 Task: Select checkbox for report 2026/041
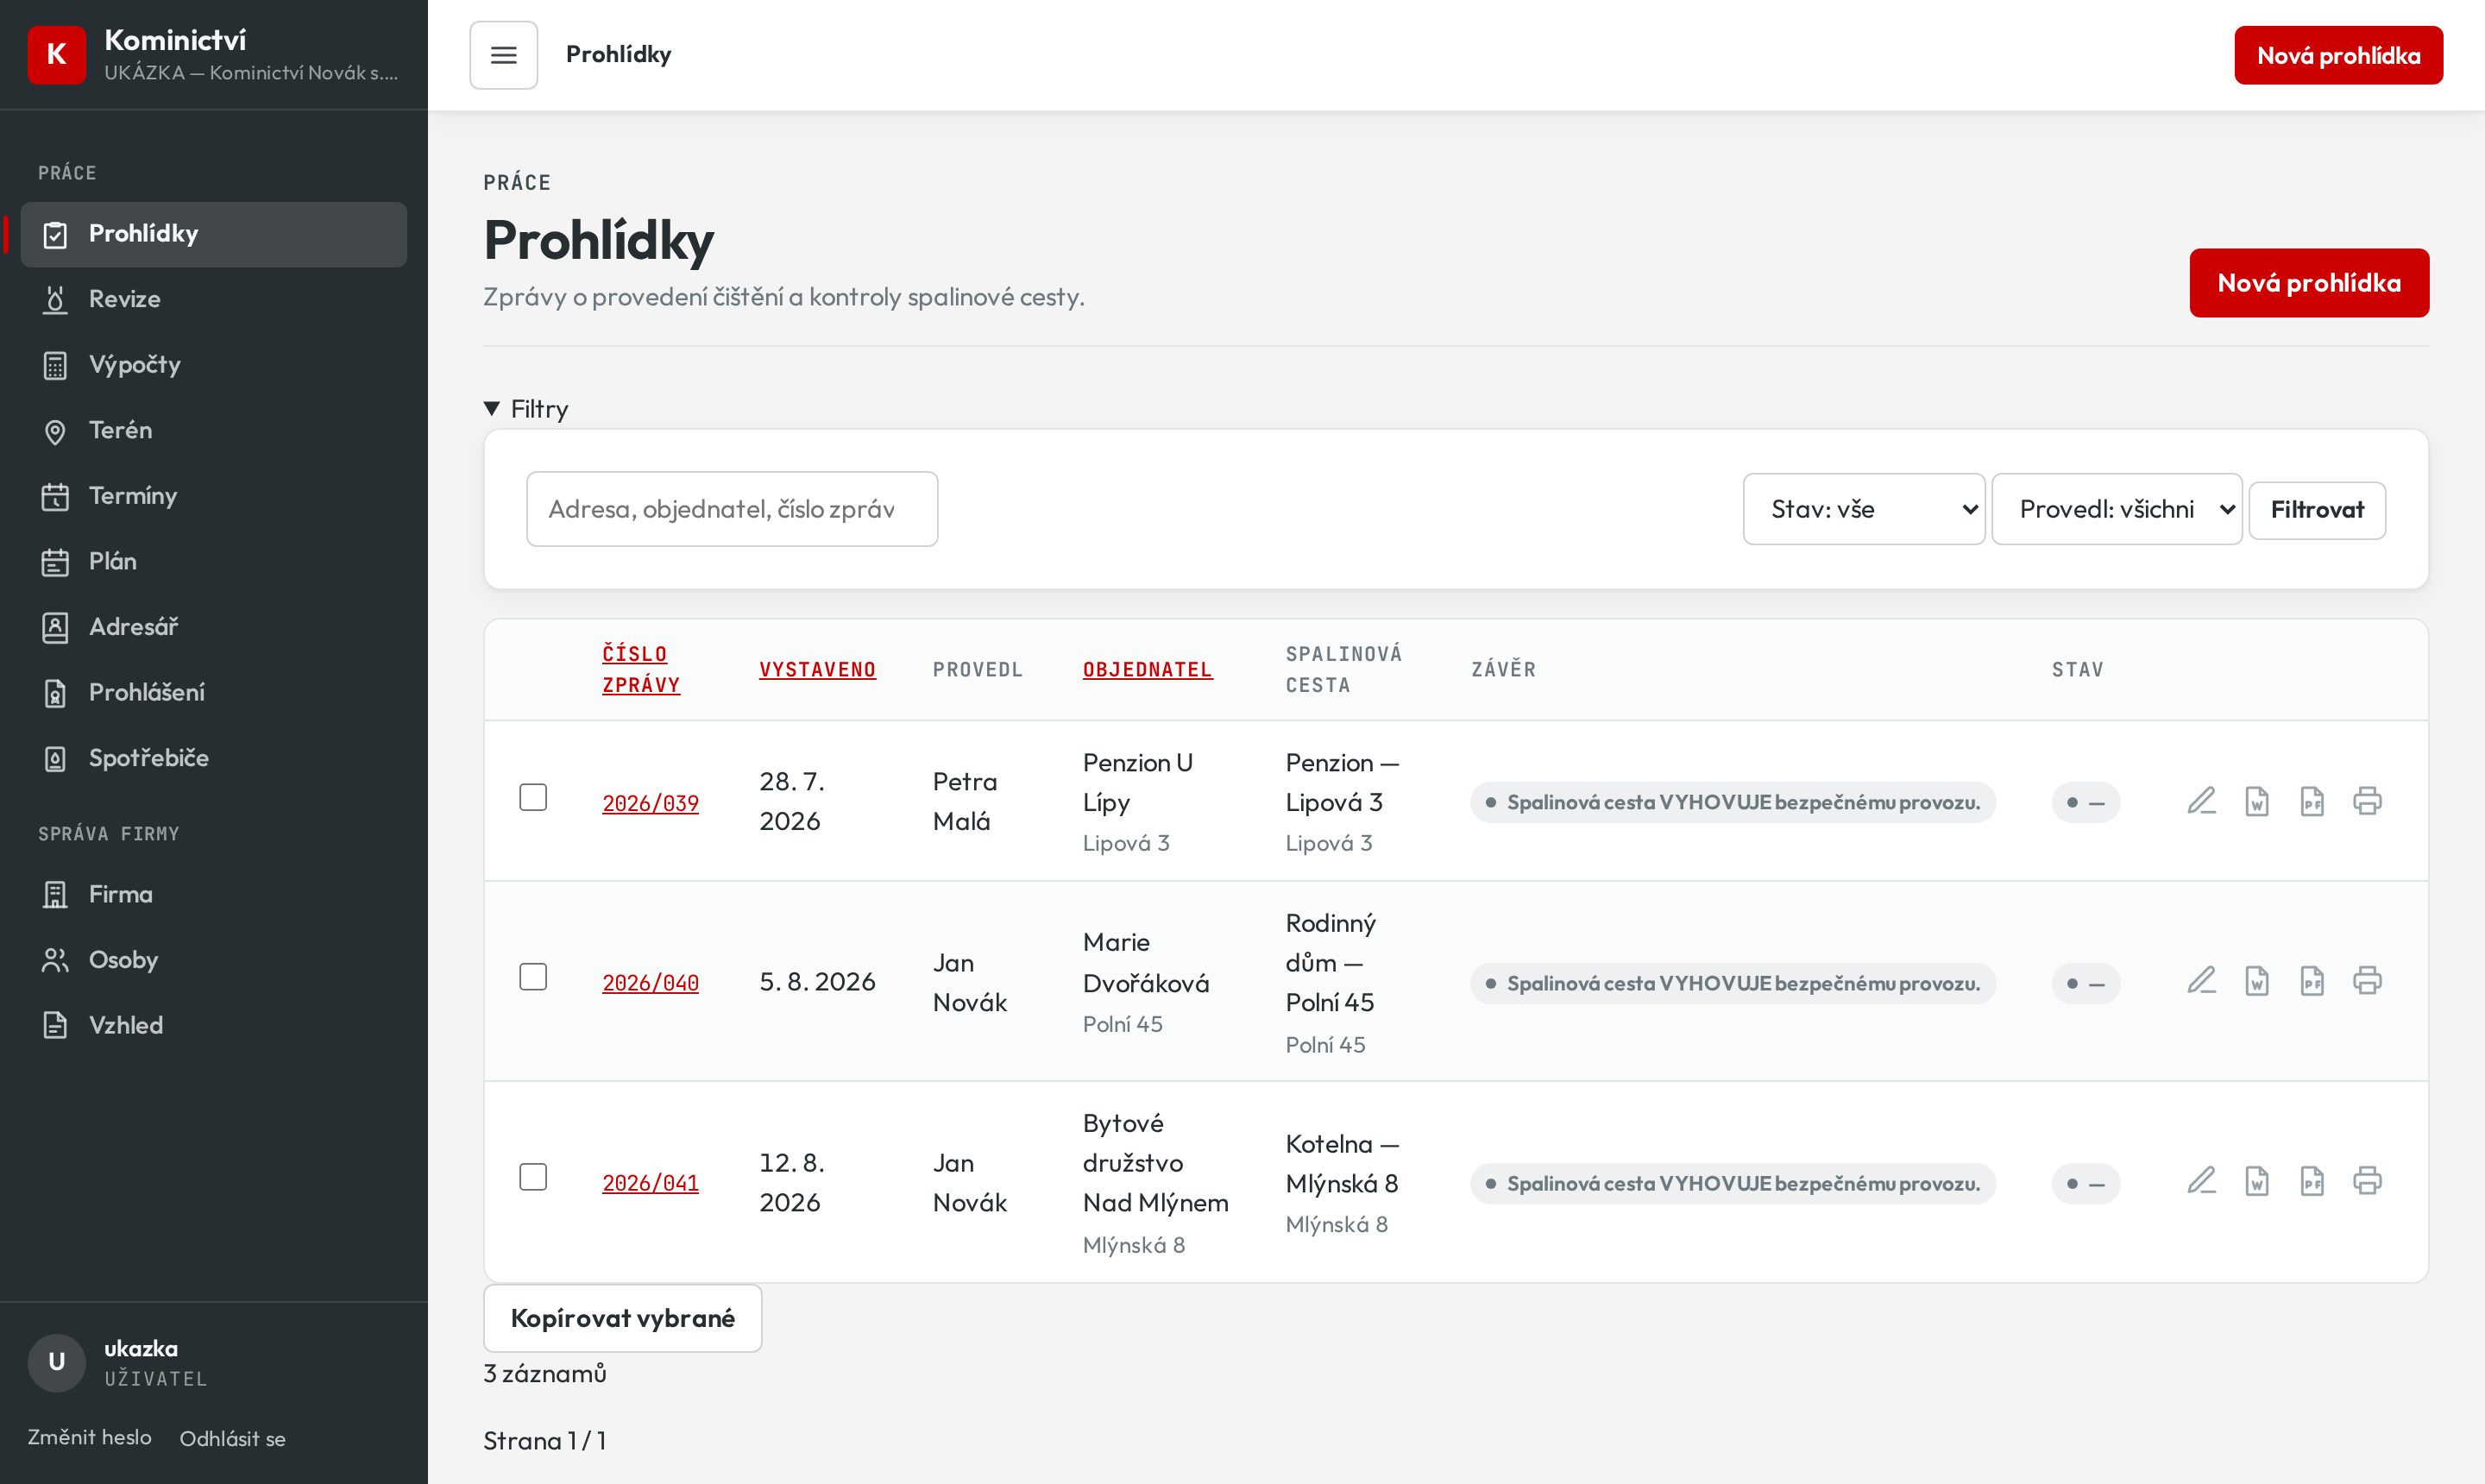[x=533, y=1177]
